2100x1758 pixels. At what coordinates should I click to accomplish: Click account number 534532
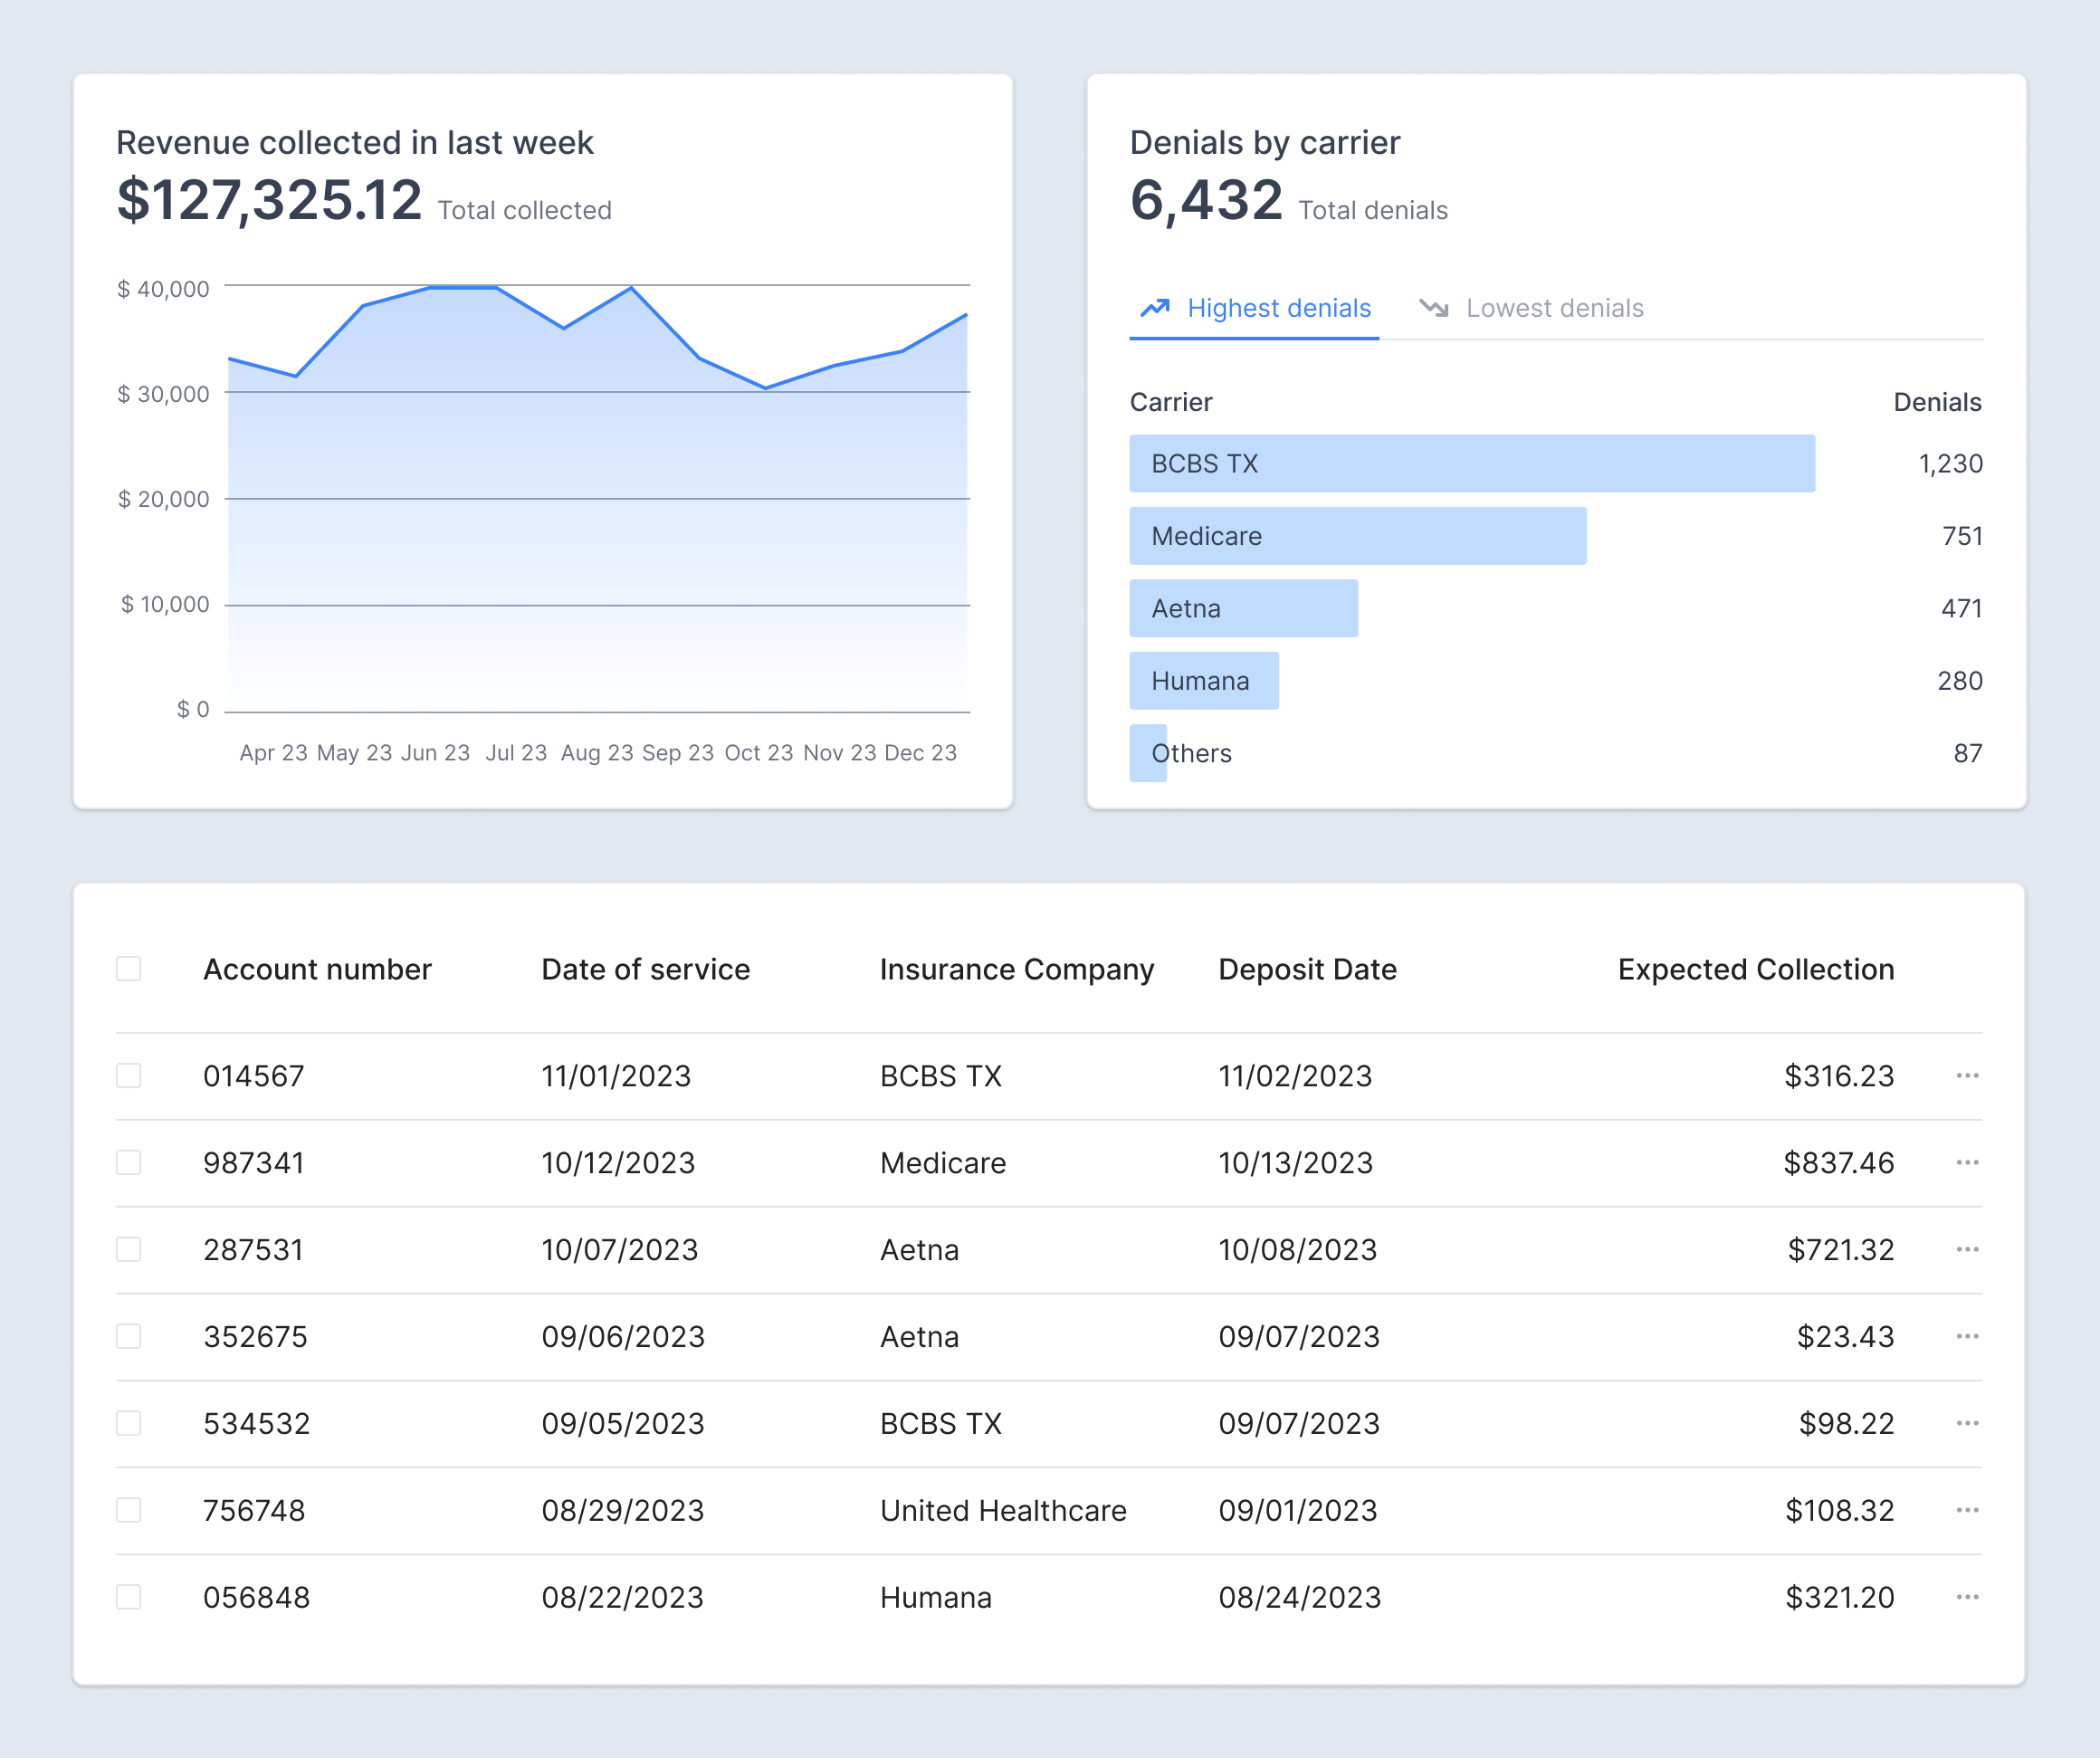(x=256, y=1424)
